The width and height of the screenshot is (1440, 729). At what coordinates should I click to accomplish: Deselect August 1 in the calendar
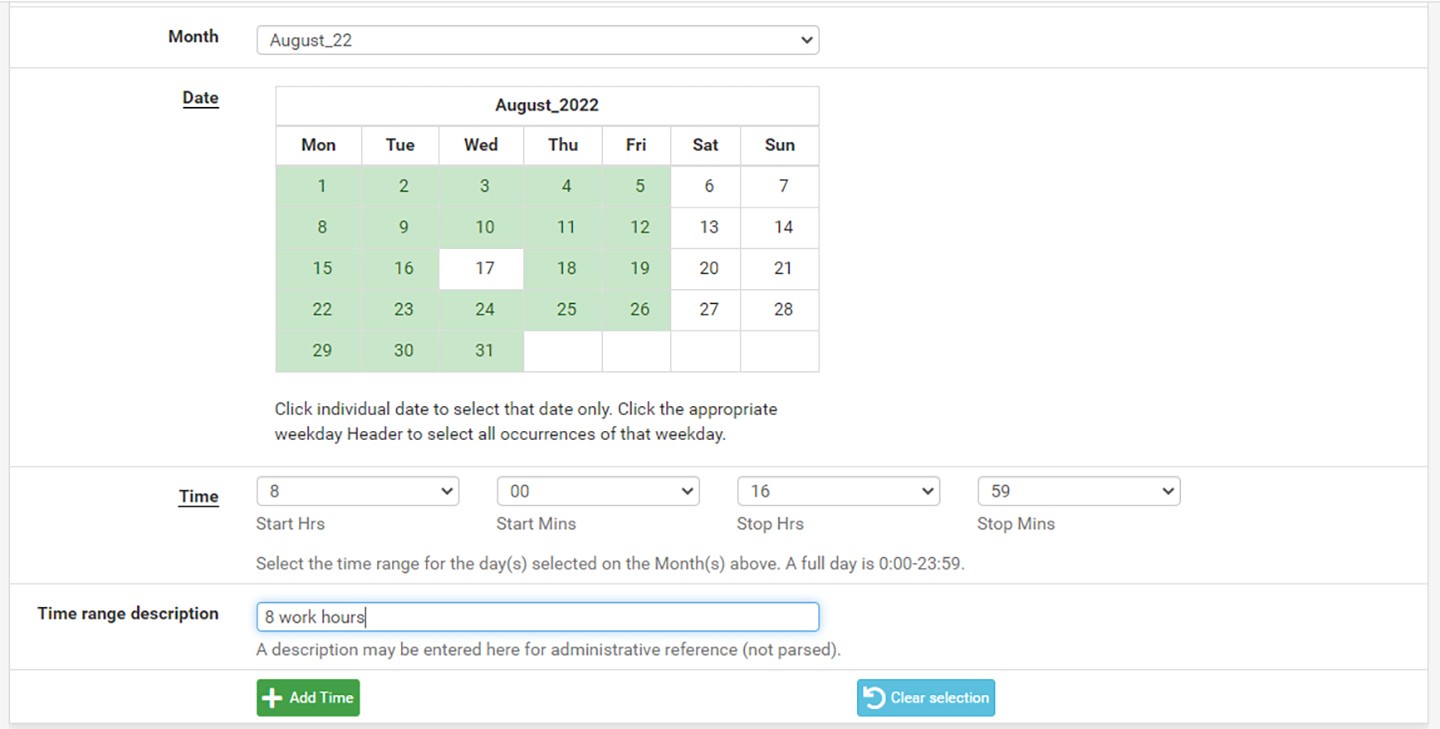tap(321, 186)
